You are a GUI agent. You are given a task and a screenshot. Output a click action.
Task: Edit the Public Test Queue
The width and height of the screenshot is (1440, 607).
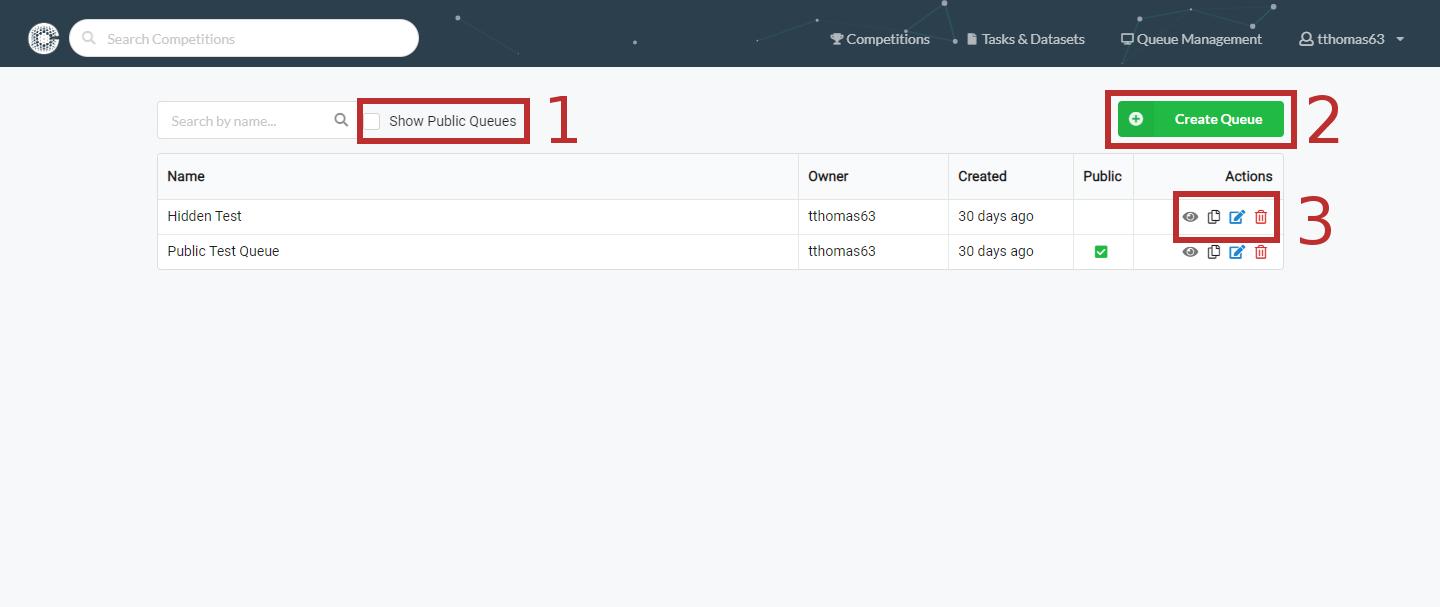pyautogui.click(x=1237, y=252)
